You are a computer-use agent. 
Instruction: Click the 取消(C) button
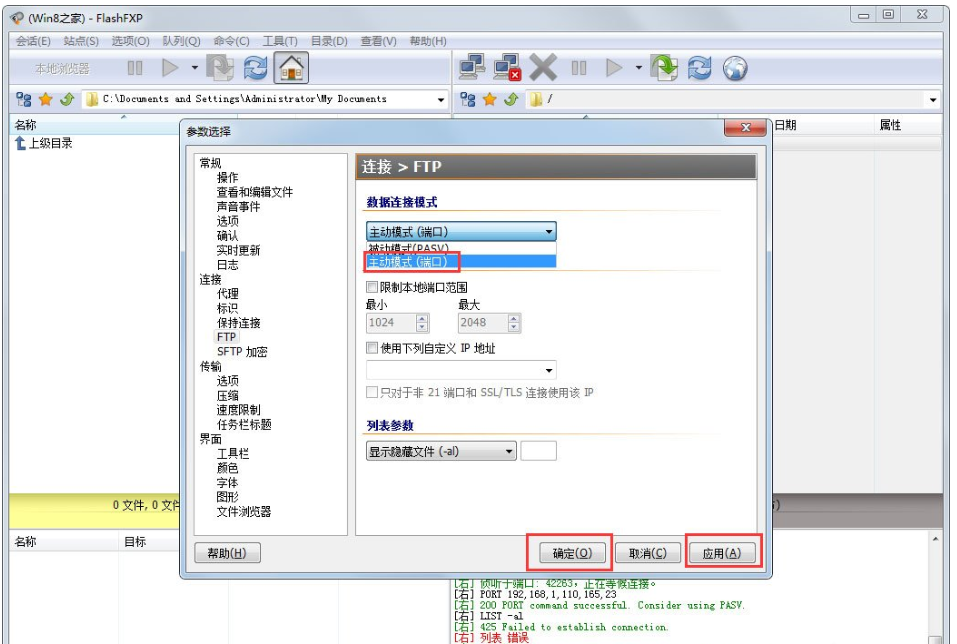click(x=648, y=553)
